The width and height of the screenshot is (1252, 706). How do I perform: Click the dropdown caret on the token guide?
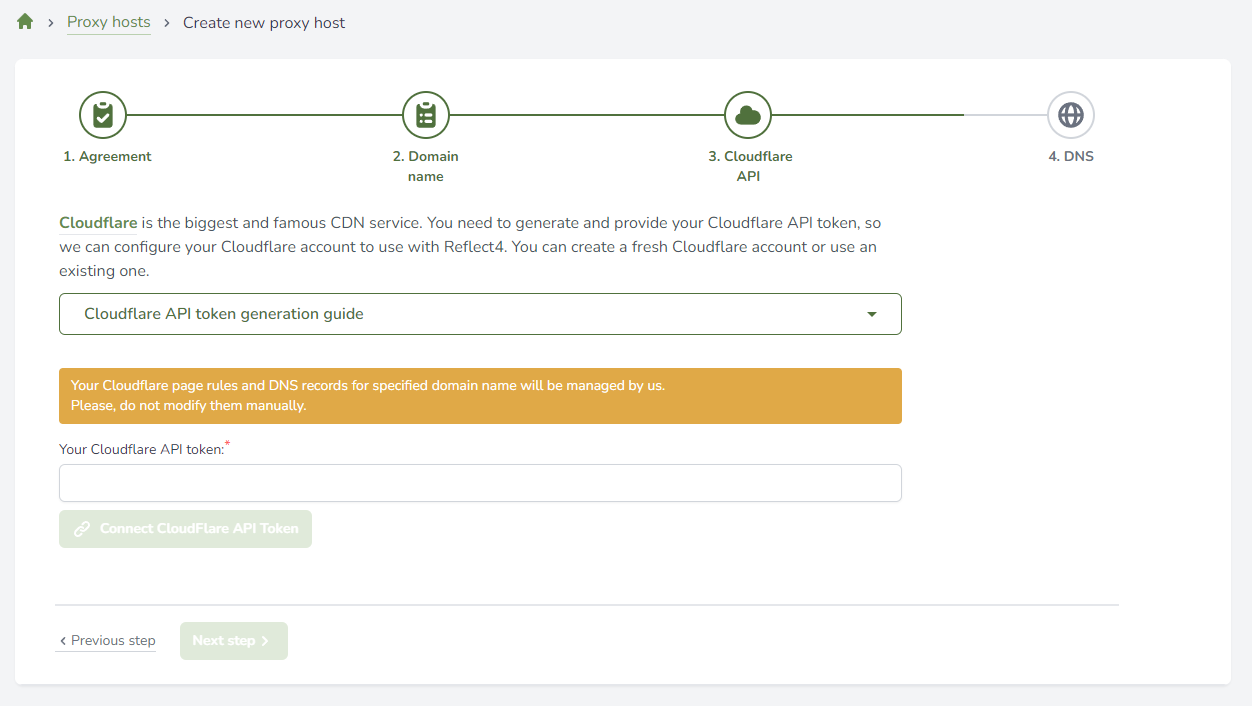pyautogui.click(x=872, y=314)
